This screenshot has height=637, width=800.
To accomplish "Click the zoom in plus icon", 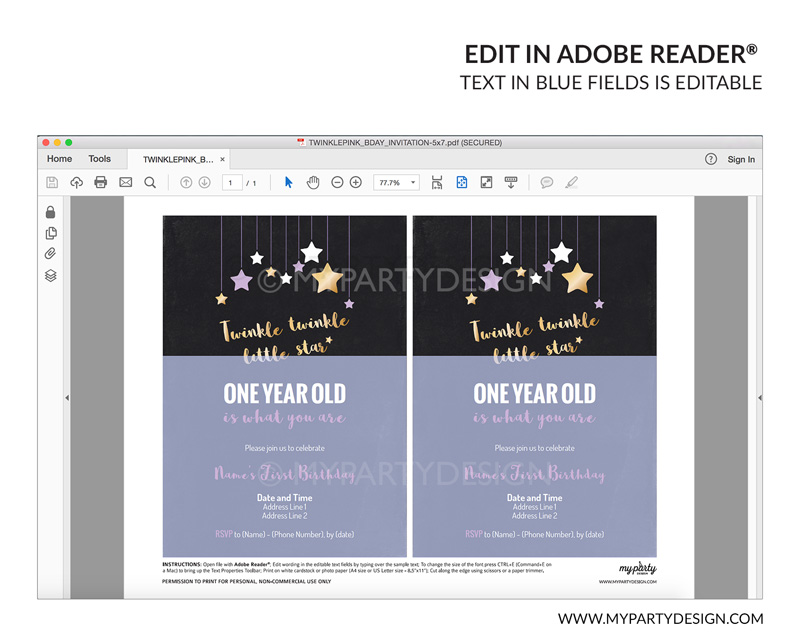I will coord(356,183).
